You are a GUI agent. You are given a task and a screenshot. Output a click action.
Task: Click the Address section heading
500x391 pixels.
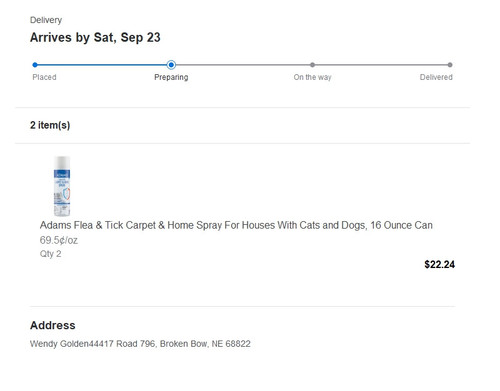pos(53,325)
